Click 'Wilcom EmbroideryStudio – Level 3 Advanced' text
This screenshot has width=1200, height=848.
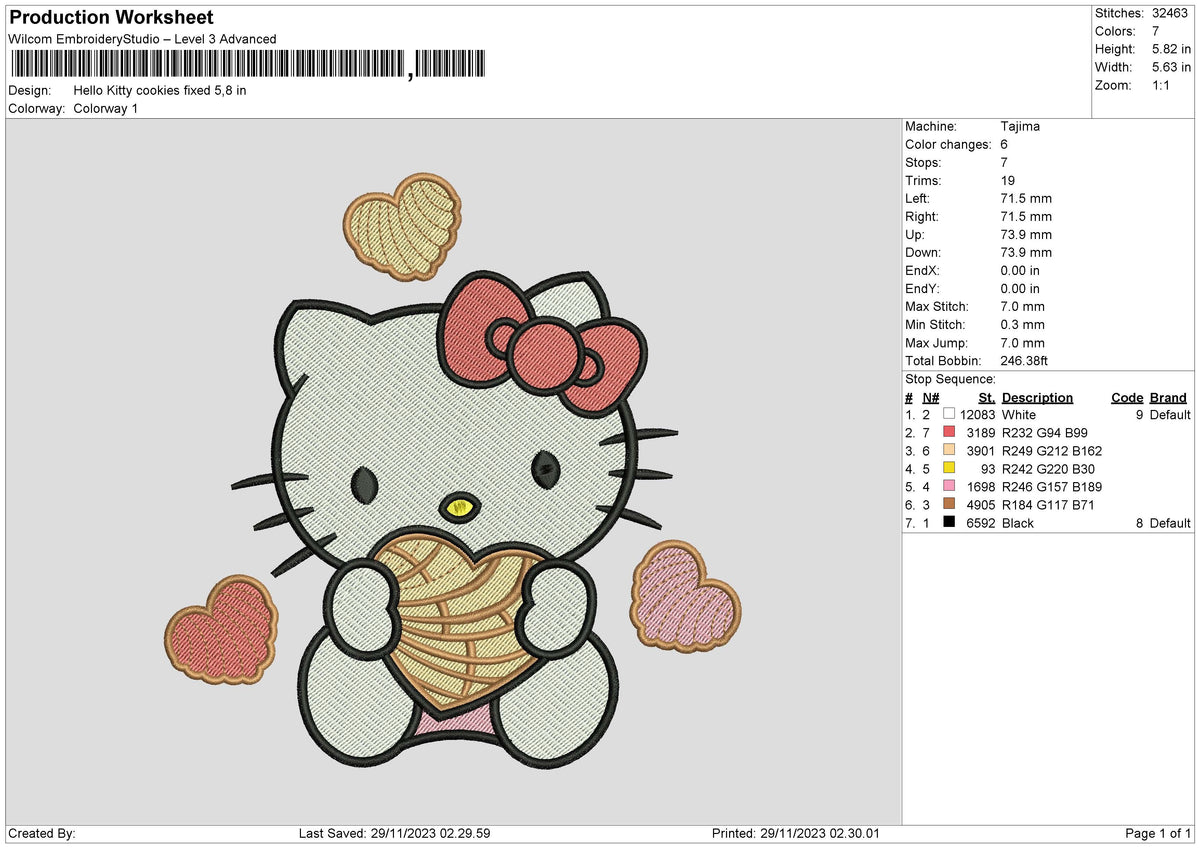[142, 39]
